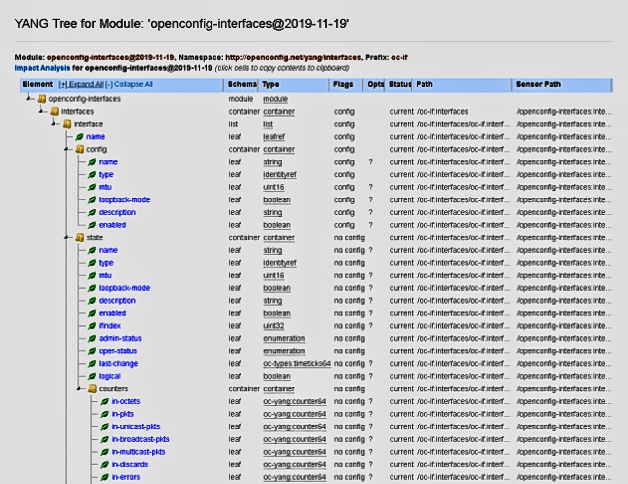
Task: Click the leaf icon beside in-octets
Action: pyautogui.click(x=104, y=401)
